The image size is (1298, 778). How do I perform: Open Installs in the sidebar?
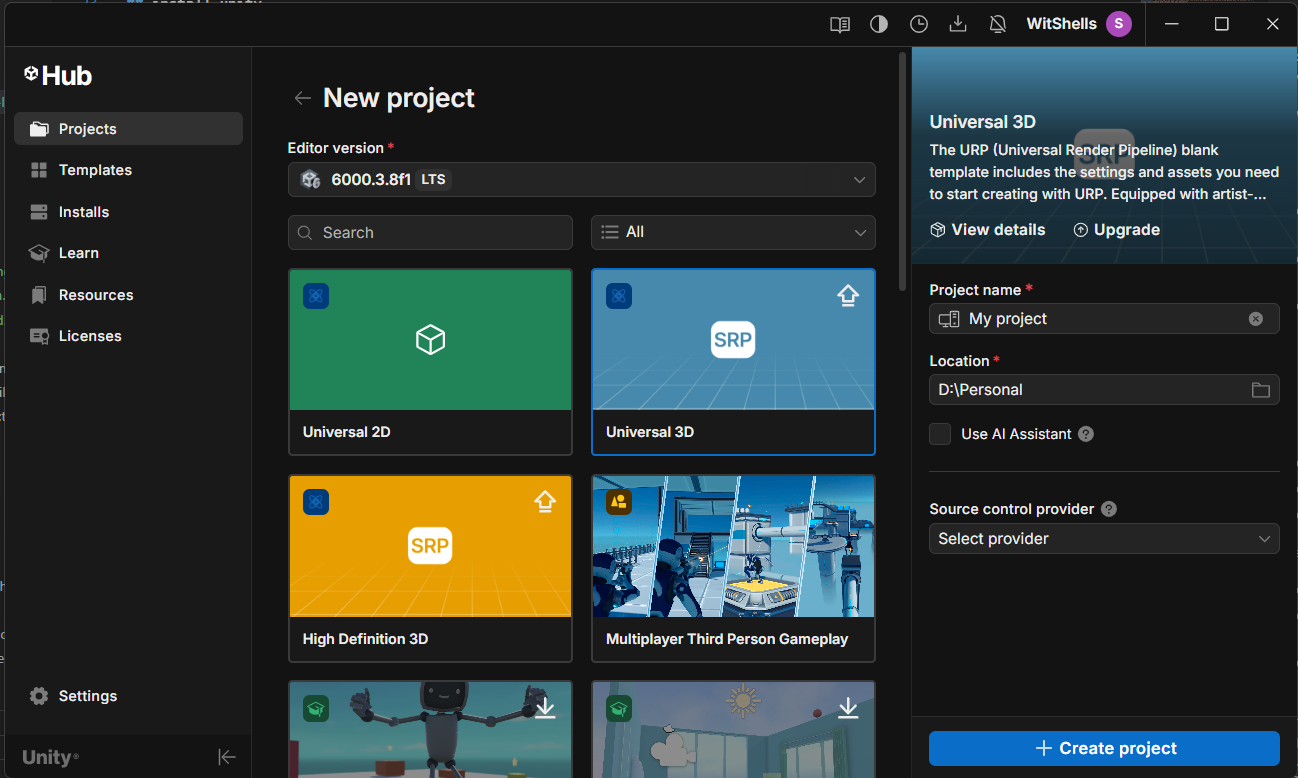pos(128,212)
